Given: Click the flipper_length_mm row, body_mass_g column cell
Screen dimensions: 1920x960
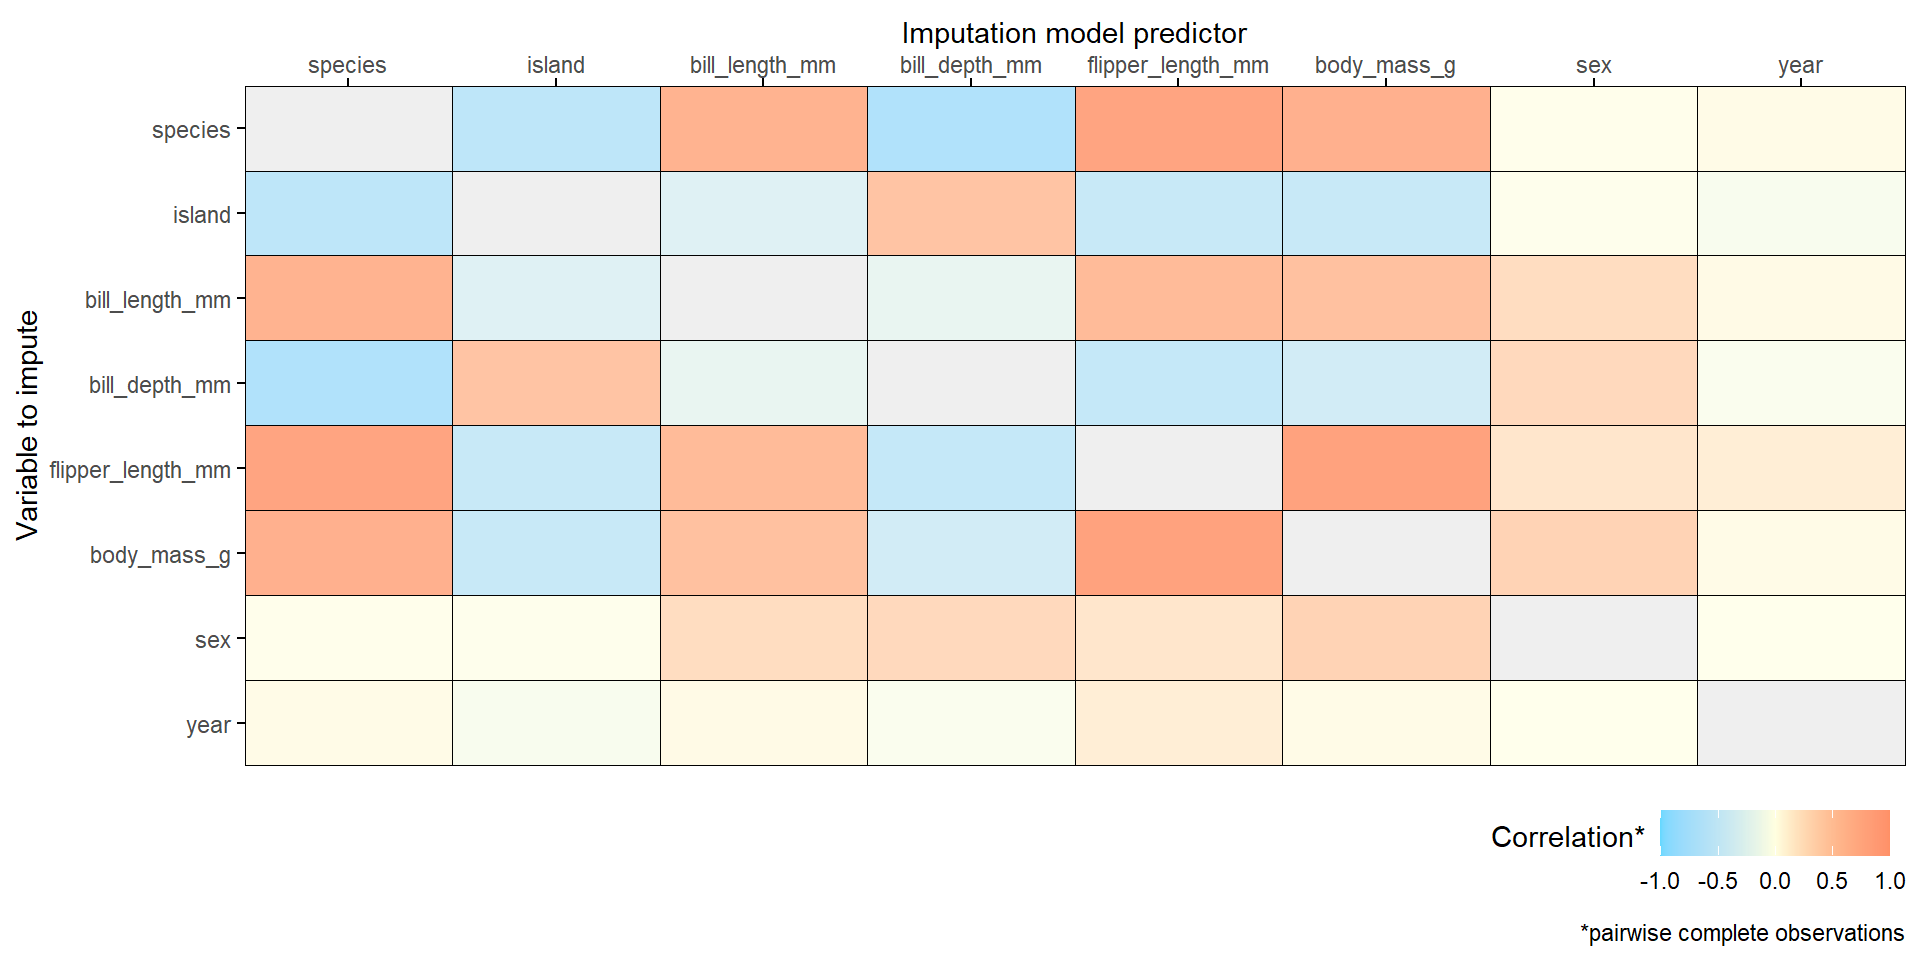Looking at the screenshot, I should point(1386,468).
